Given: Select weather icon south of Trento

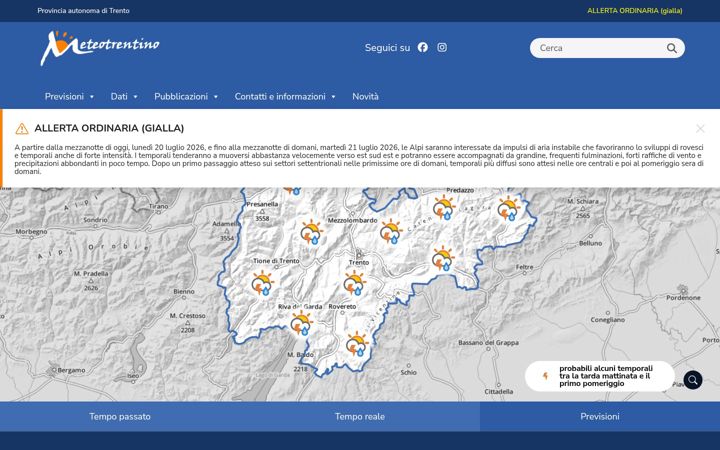Looking at the screenshot, I should click(x=355, y=283).
